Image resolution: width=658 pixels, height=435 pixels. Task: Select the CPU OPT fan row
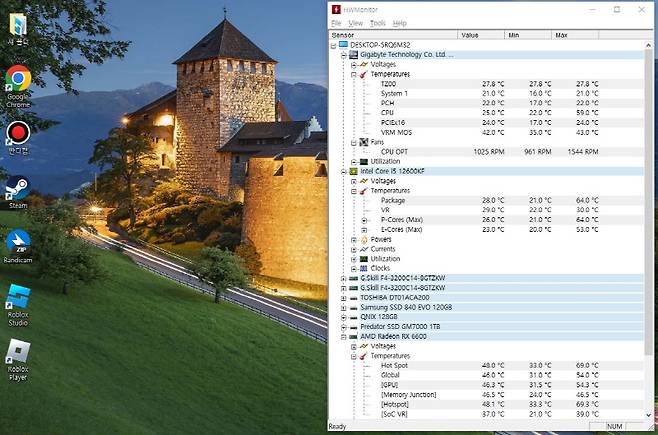(396, 152)
